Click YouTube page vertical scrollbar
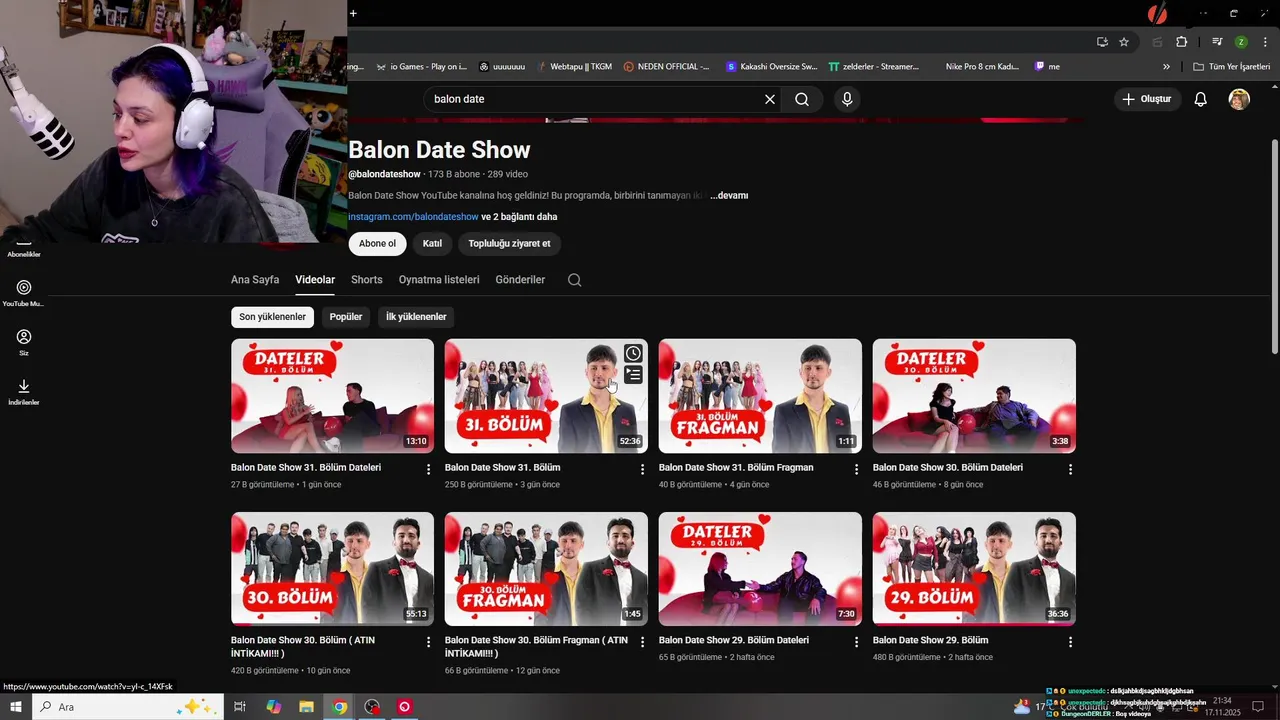The height and width of the screenshot is (720, 1280). (1274, 245)
